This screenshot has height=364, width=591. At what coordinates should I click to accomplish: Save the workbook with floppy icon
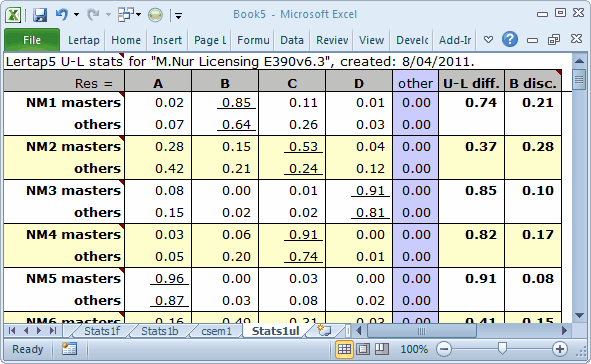pyautogui.click(x=40, y=15)
